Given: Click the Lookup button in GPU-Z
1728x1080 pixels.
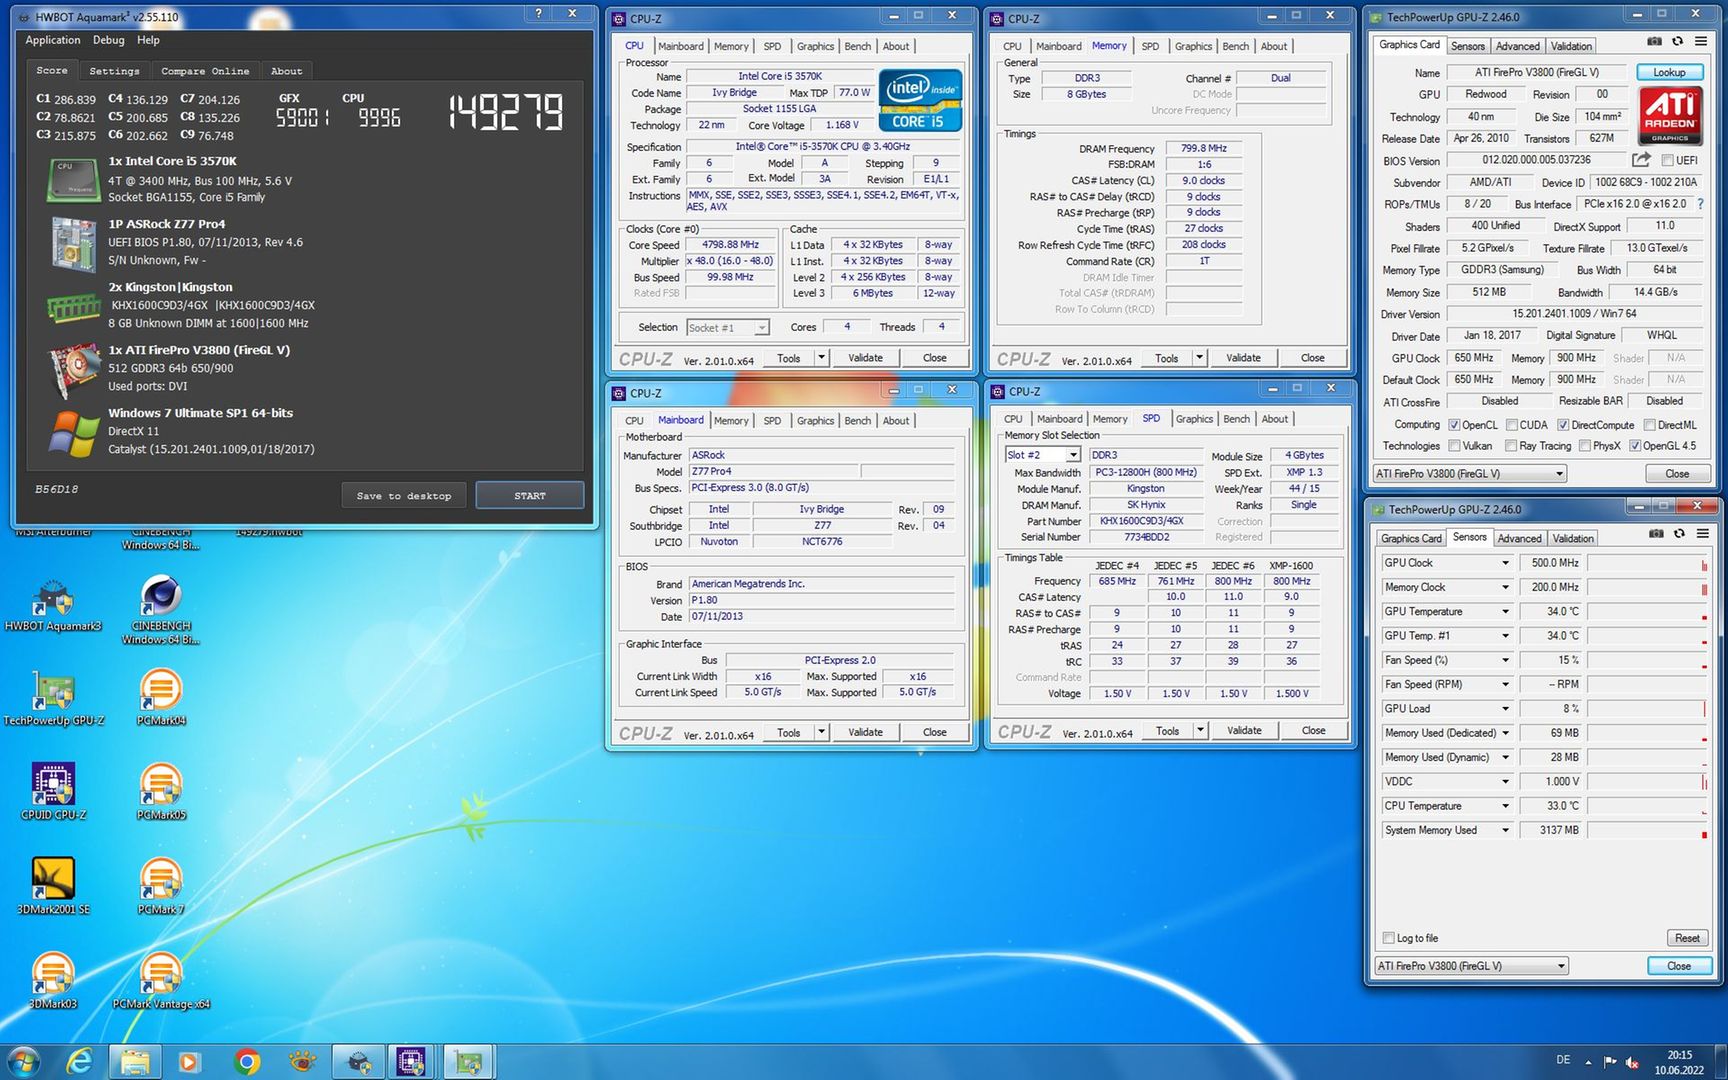Looking at the screenshot, I should click(1669, 72).
